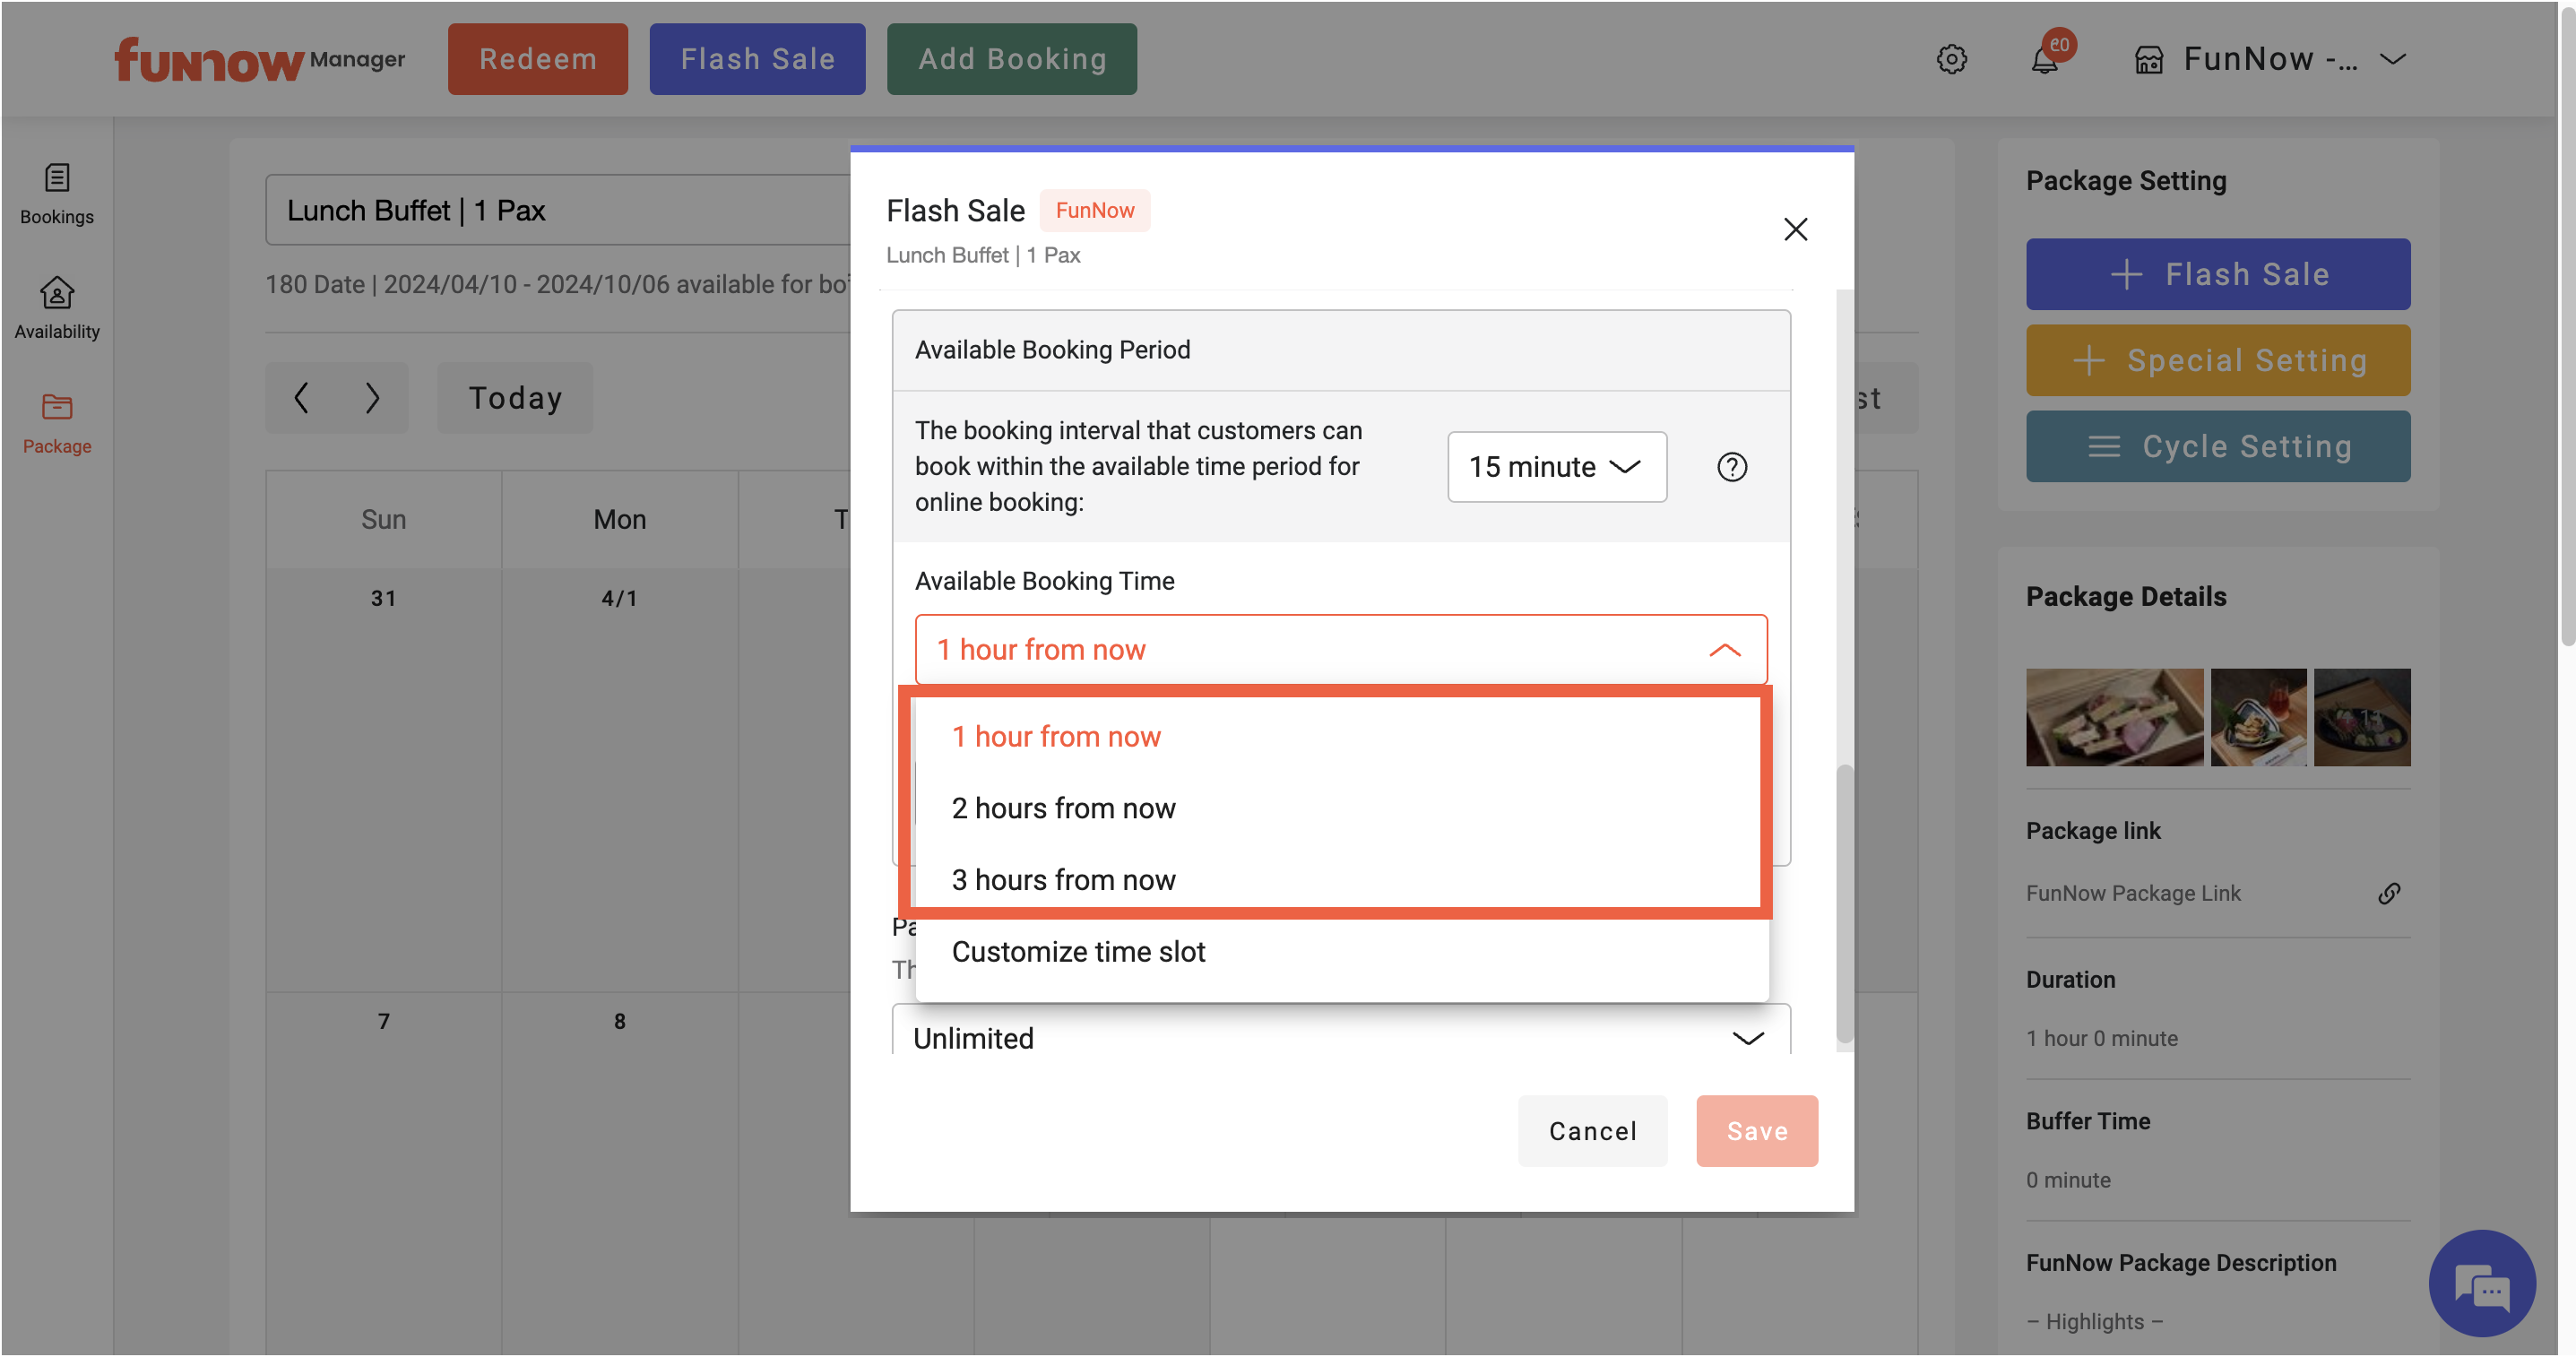The width and height of the screenshot is (2576, 1357).
Task: Close the Flash Sale dialog
Action: 1795,230
